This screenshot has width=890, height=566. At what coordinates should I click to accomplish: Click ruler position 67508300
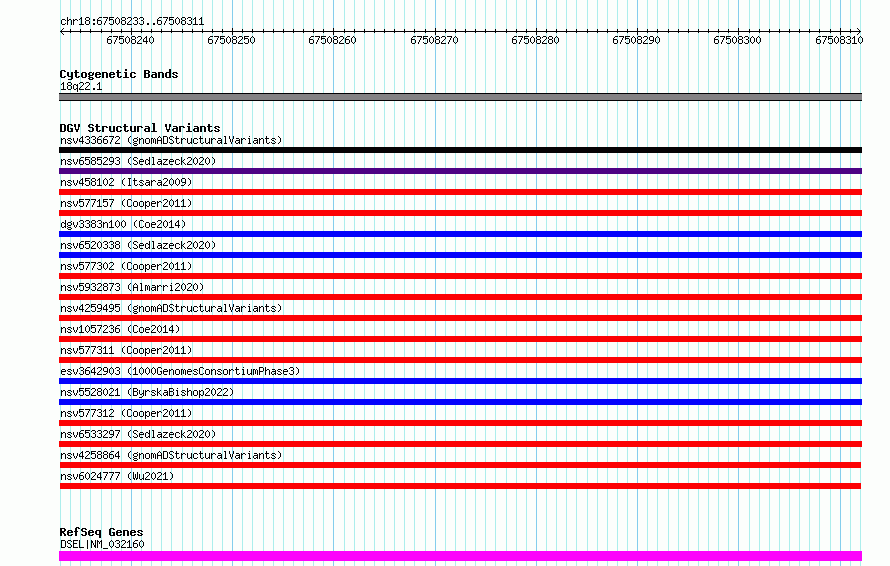[737, 40]
